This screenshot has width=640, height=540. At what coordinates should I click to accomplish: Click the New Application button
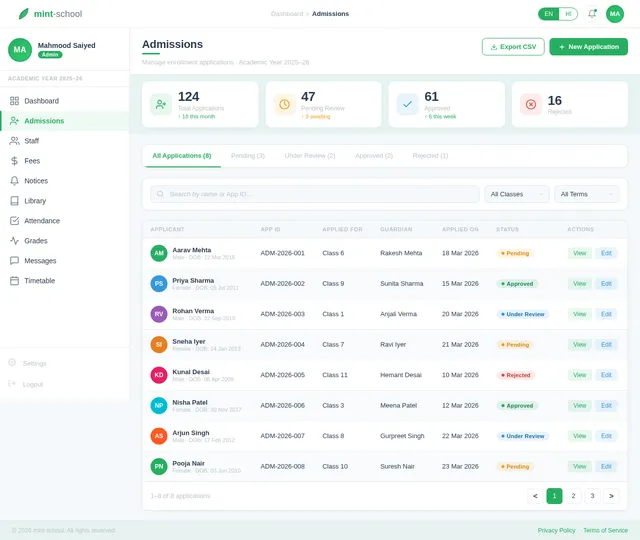[588, 47]
